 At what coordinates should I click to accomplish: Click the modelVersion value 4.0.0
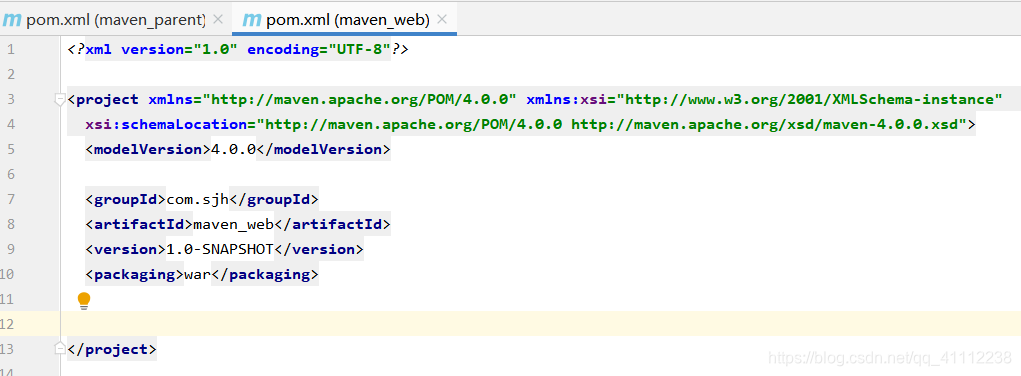point(234,150)
